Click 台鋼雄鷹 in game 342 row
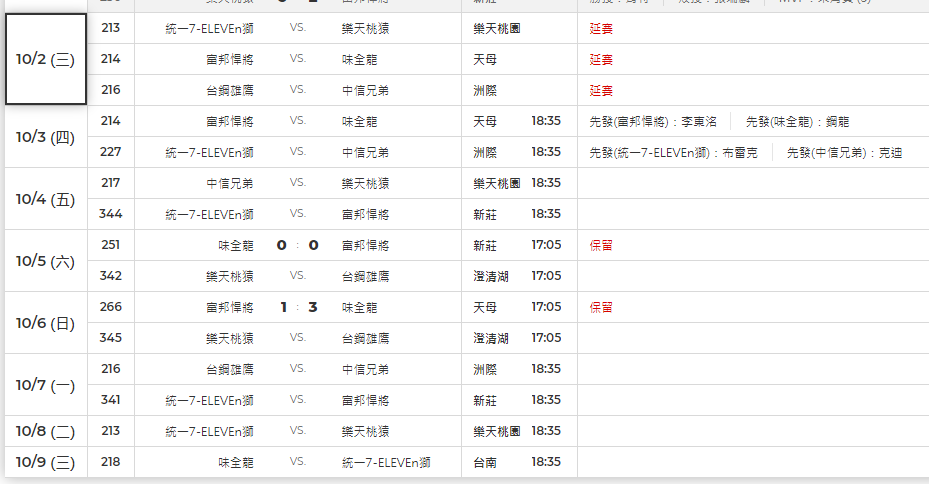The image size is (929, 484). point(366,276)
